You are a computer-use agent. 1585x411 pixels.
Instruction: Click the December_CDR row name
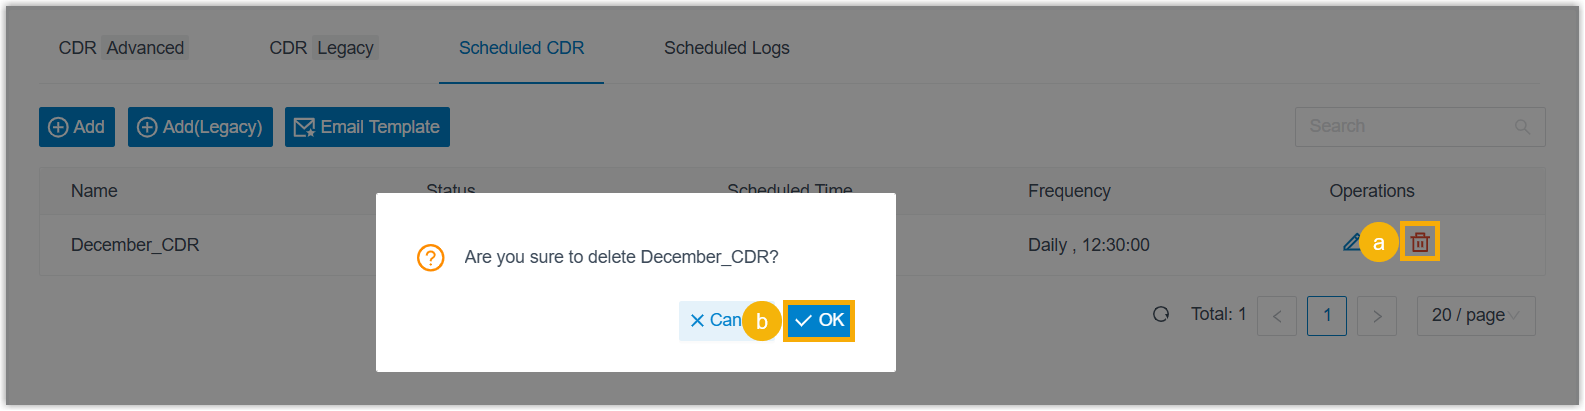coord(135,245)
